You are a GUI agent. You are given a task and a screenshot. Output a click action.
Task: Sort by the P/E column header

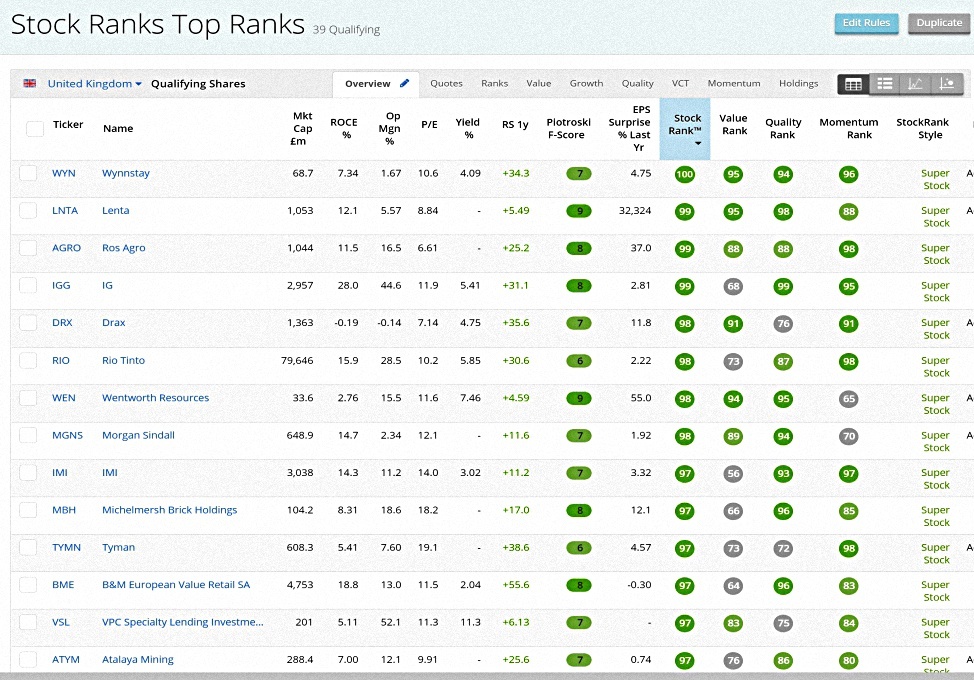click(429, 124)
